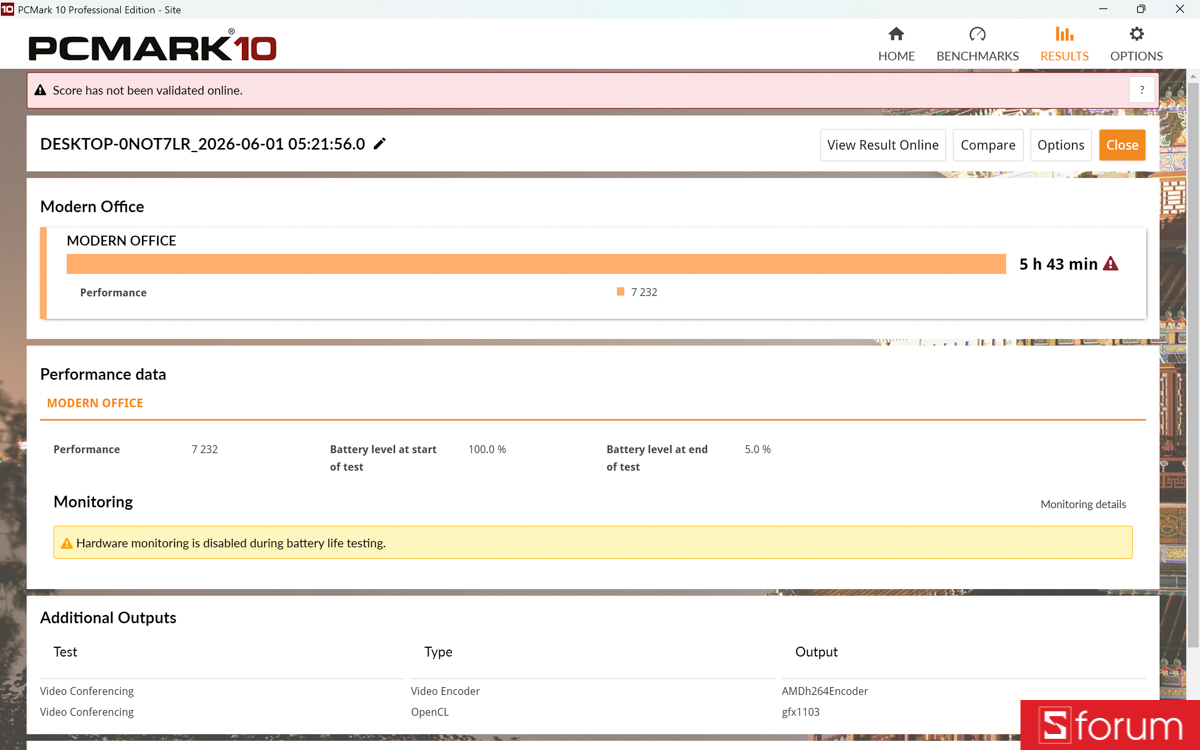1200x750 pixels.
Task: Click the 5 h 43 min result value
Action: 1058,264
